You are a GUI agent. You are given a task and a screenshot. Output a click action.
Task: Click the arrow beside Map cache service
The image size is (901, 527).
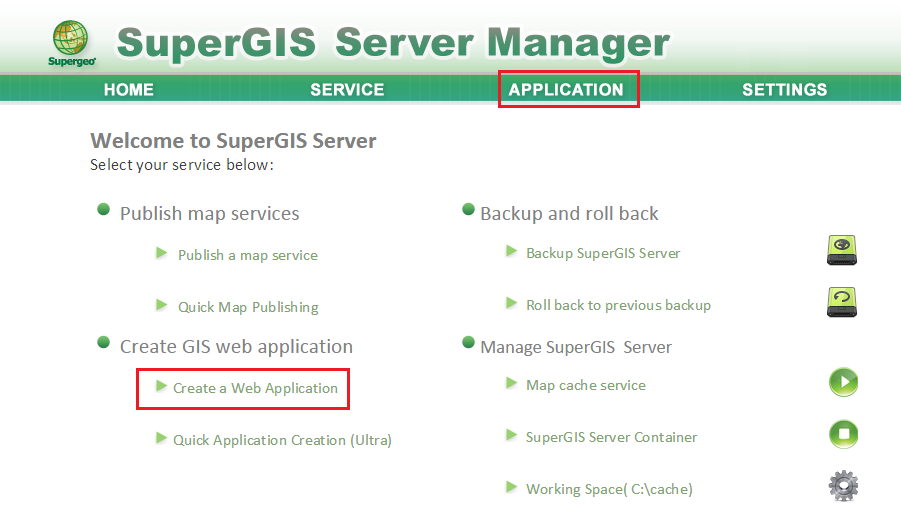coord(511,383)
